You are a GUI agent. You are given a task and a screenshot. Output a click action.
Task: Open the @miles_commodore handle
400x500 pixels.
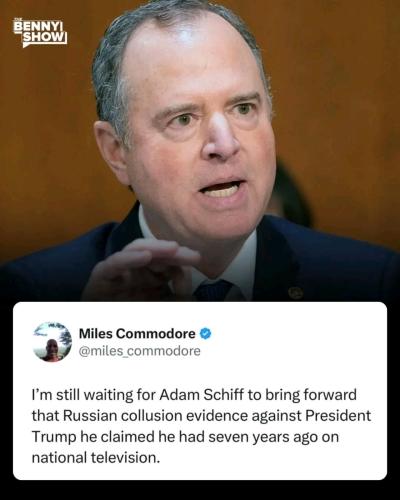click(140, 351)
